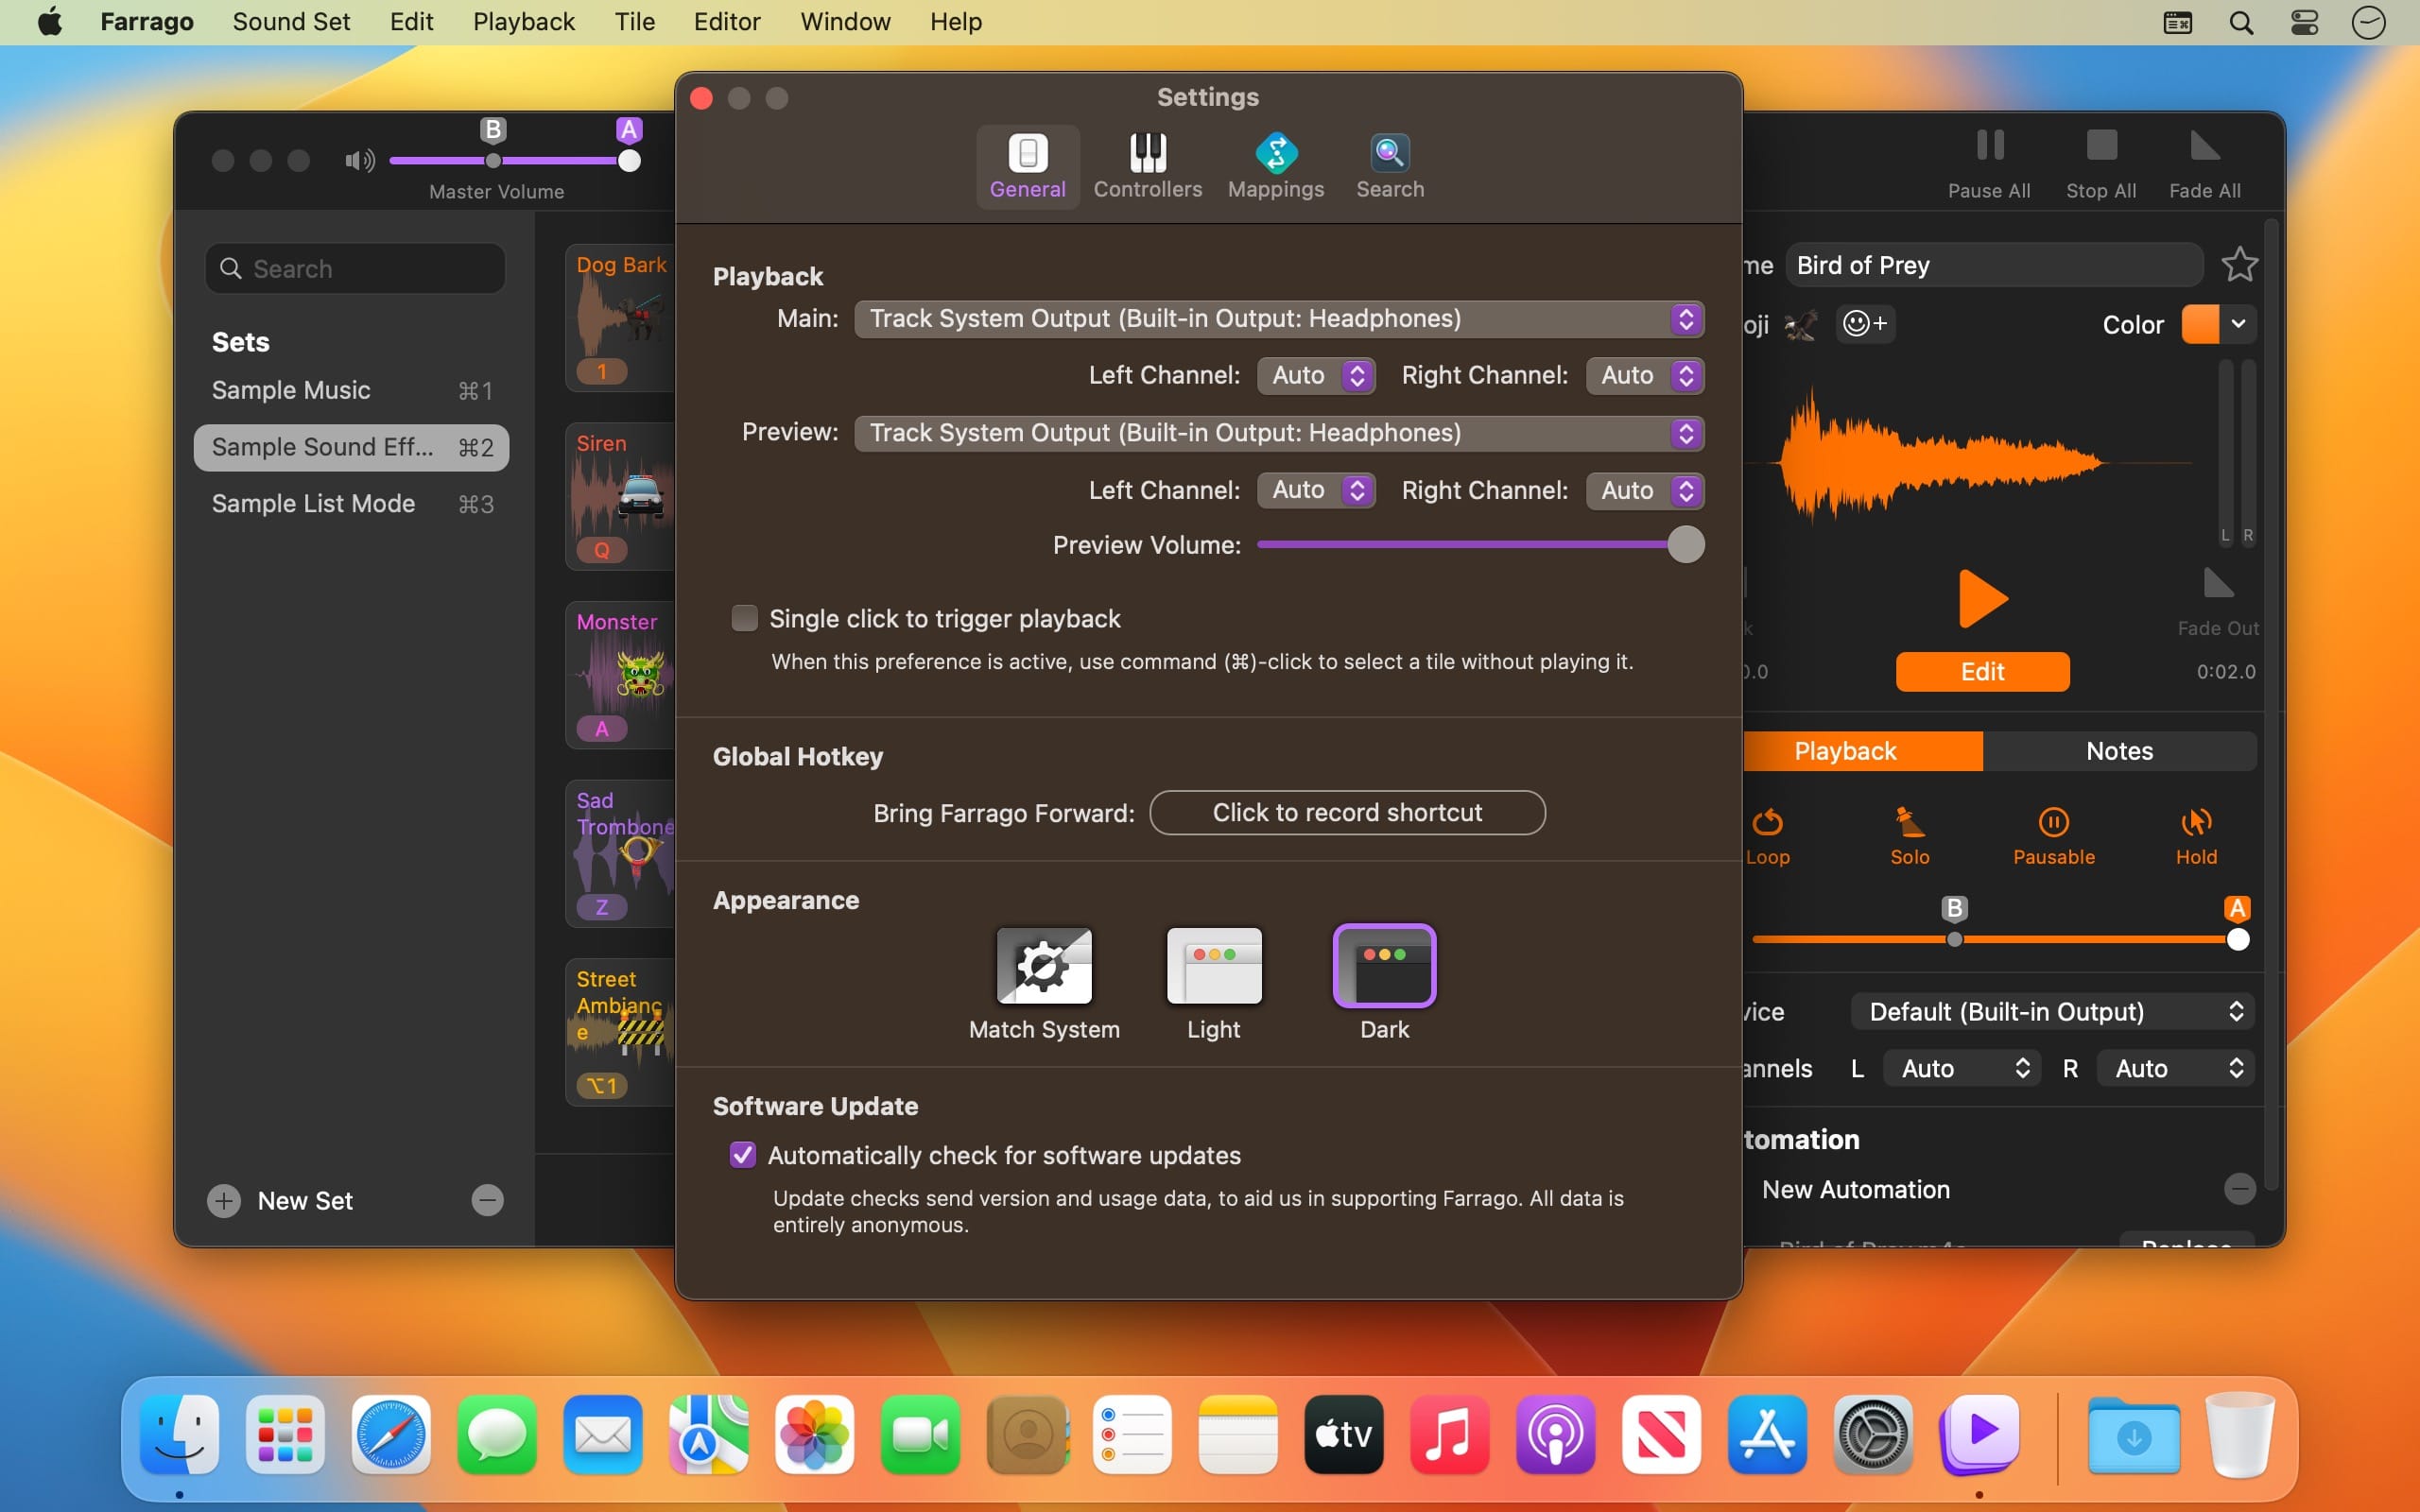Play the Bird of Prey sound
Image resolution: width=2420 pixels, height=1512 pixels.
pyautogui.click(x=1981, y=599)
